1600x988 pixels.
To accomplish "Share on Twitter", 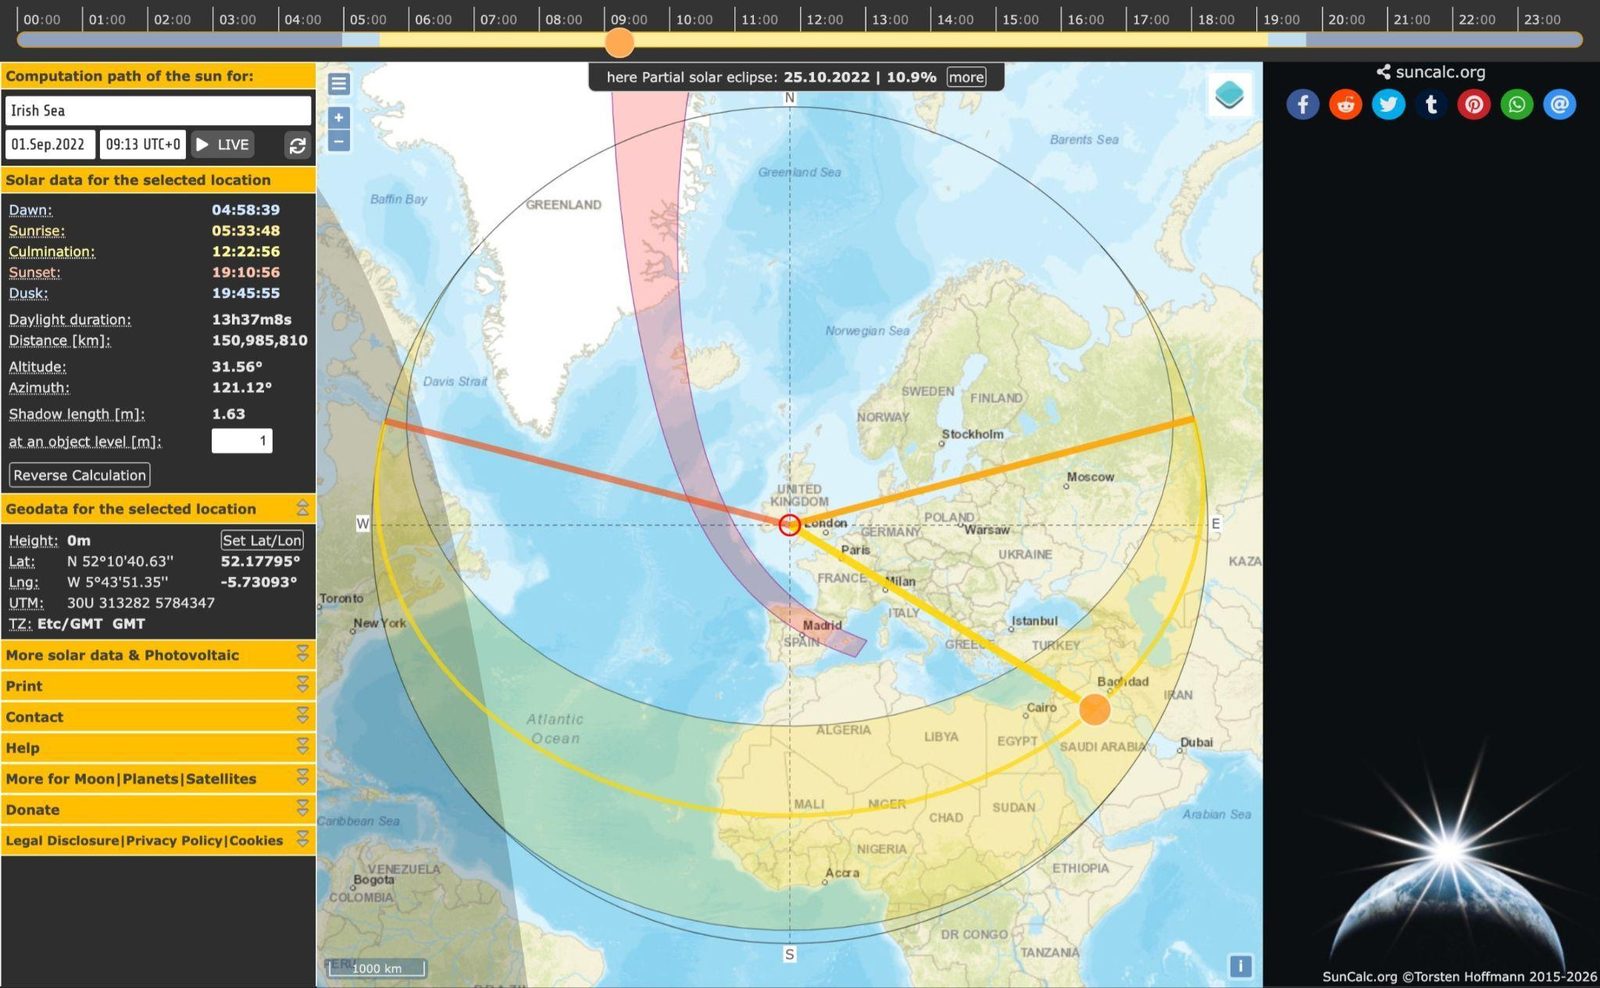I will (1388, 104).
